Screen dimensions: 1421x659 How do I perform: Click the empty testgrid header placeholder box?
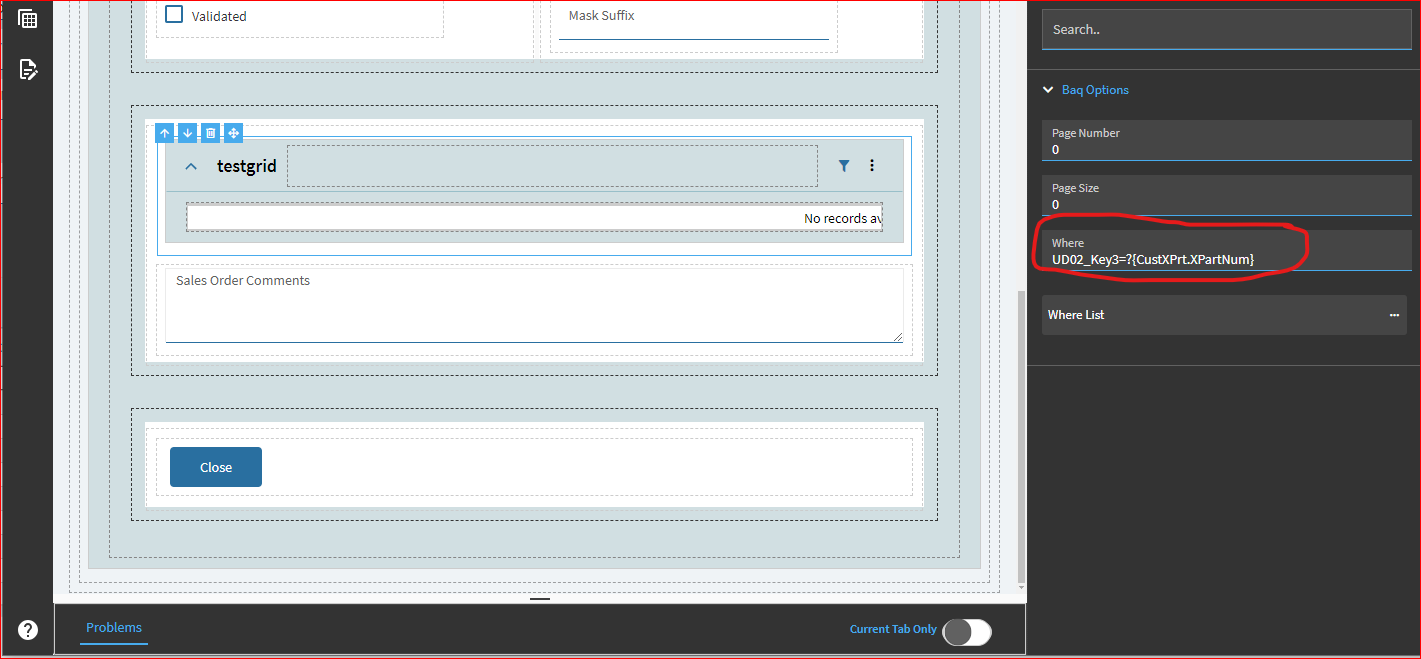(552, 166)
